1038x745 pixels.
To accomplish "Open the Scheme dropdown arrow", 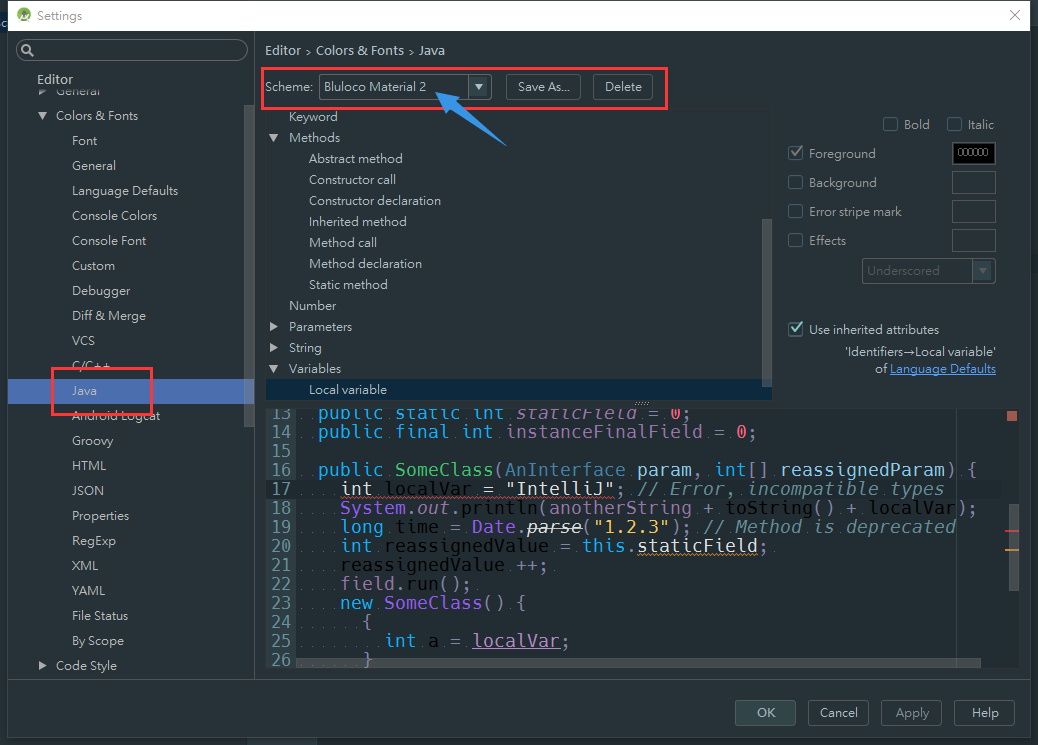I will 479,87.
